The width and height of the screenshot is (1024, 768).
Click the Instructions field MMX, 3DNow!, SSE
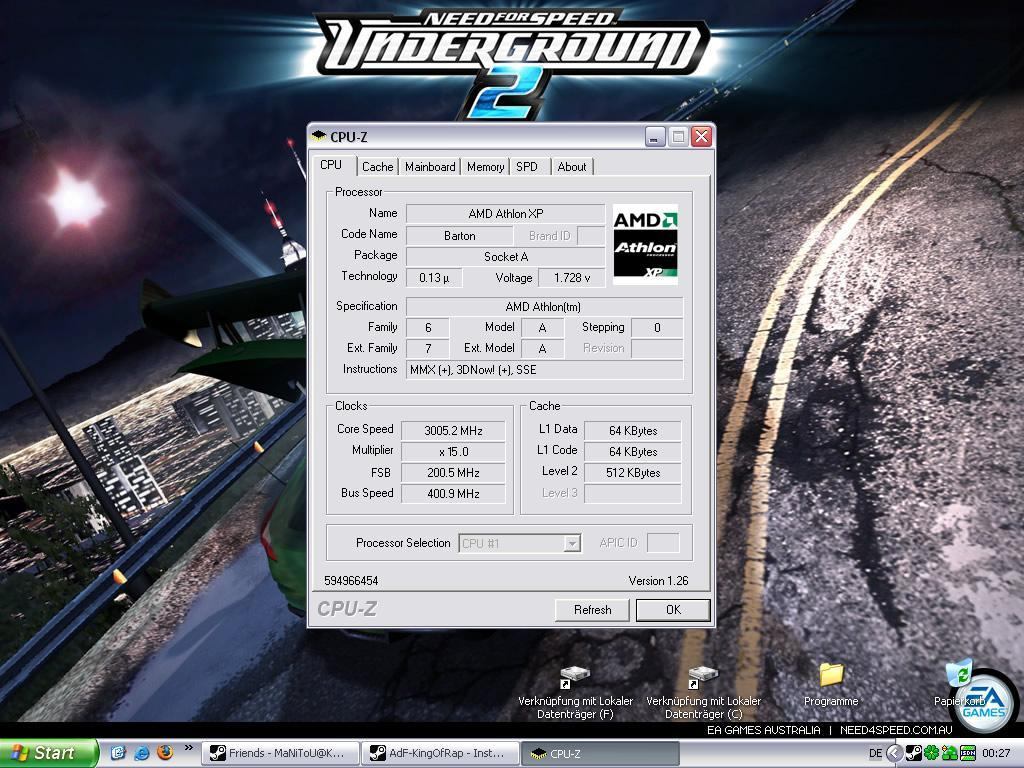[544, 370]
